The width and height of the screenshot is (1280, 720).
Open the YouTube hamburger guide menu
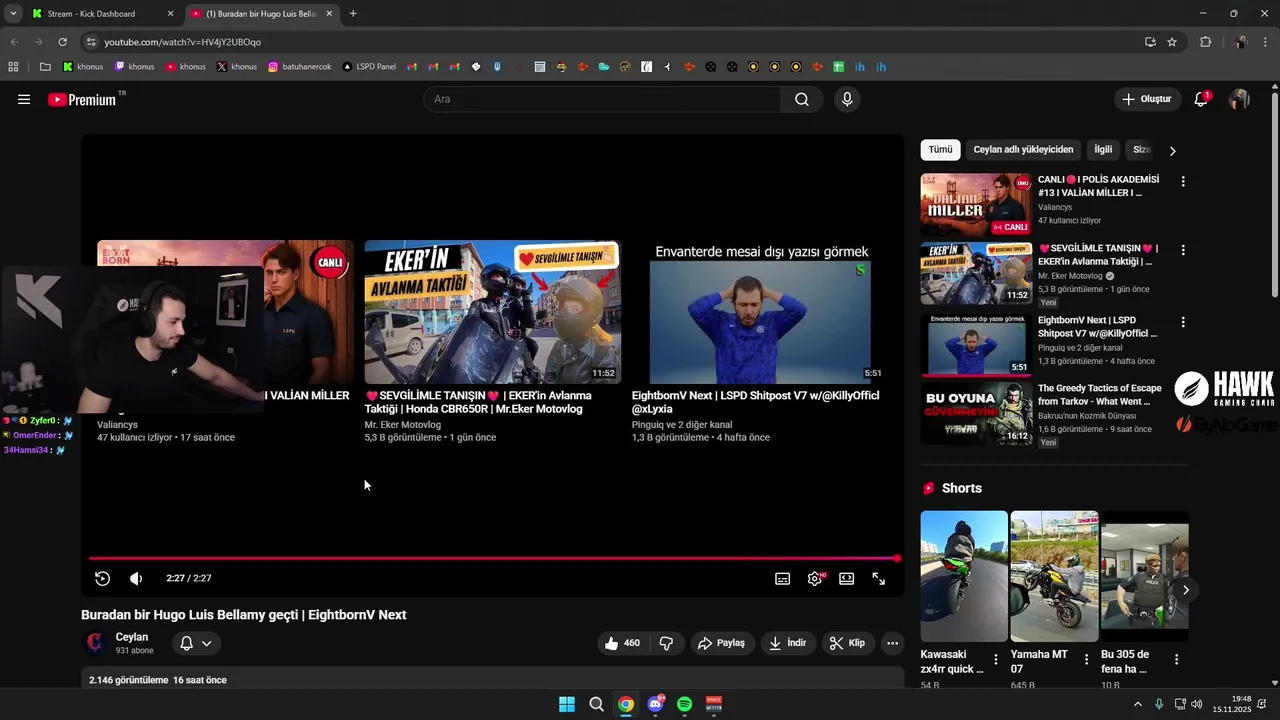click(24, 99)
